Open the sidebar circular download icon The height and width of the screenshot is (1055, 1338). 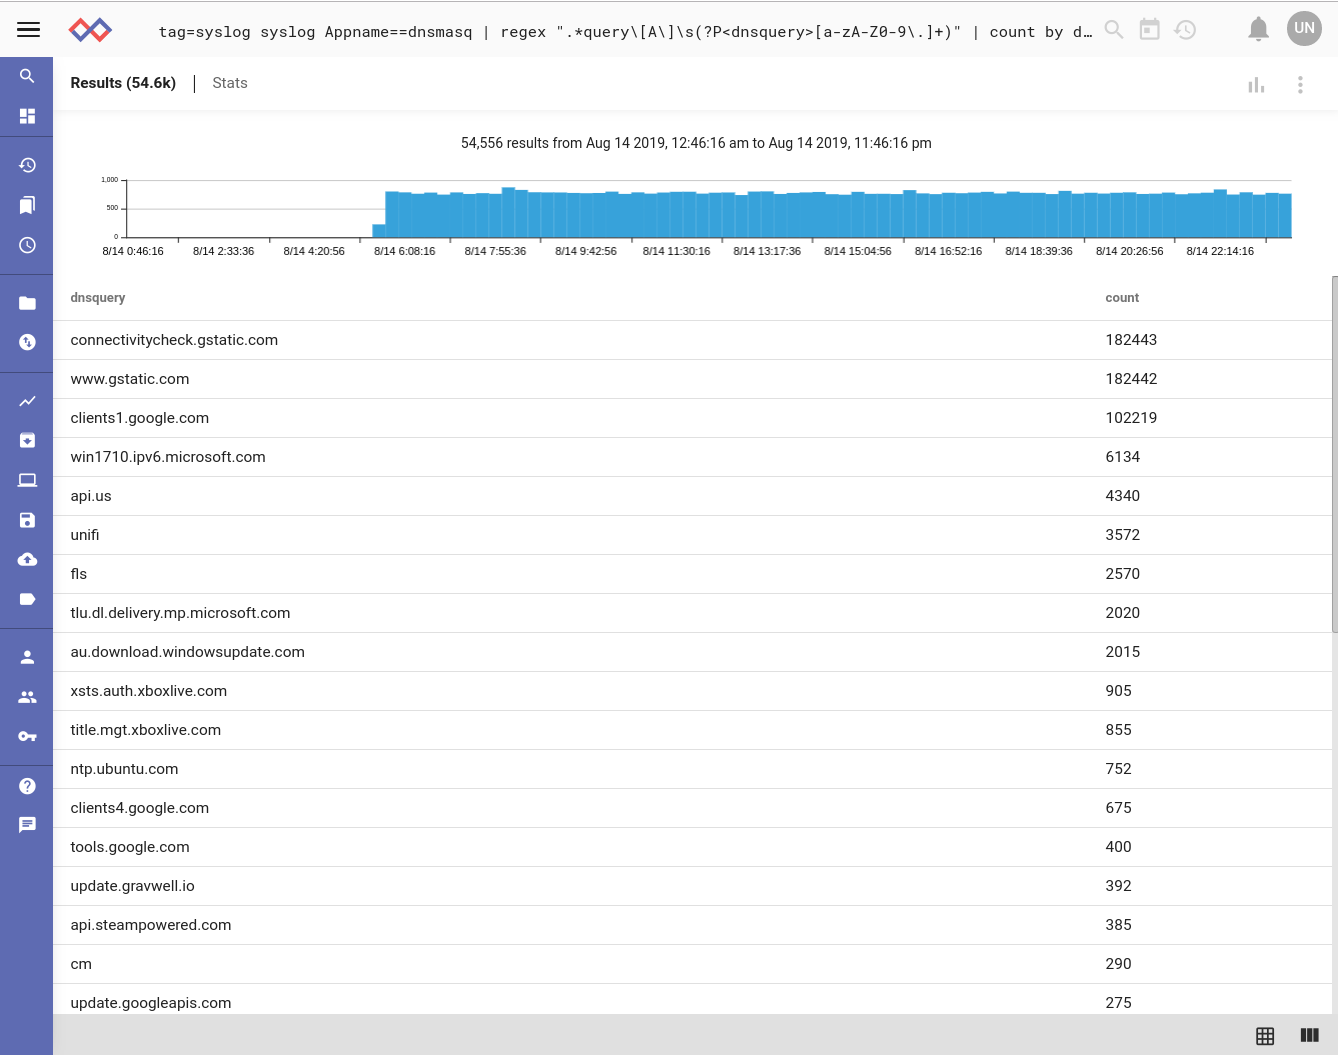click(27, 342)
